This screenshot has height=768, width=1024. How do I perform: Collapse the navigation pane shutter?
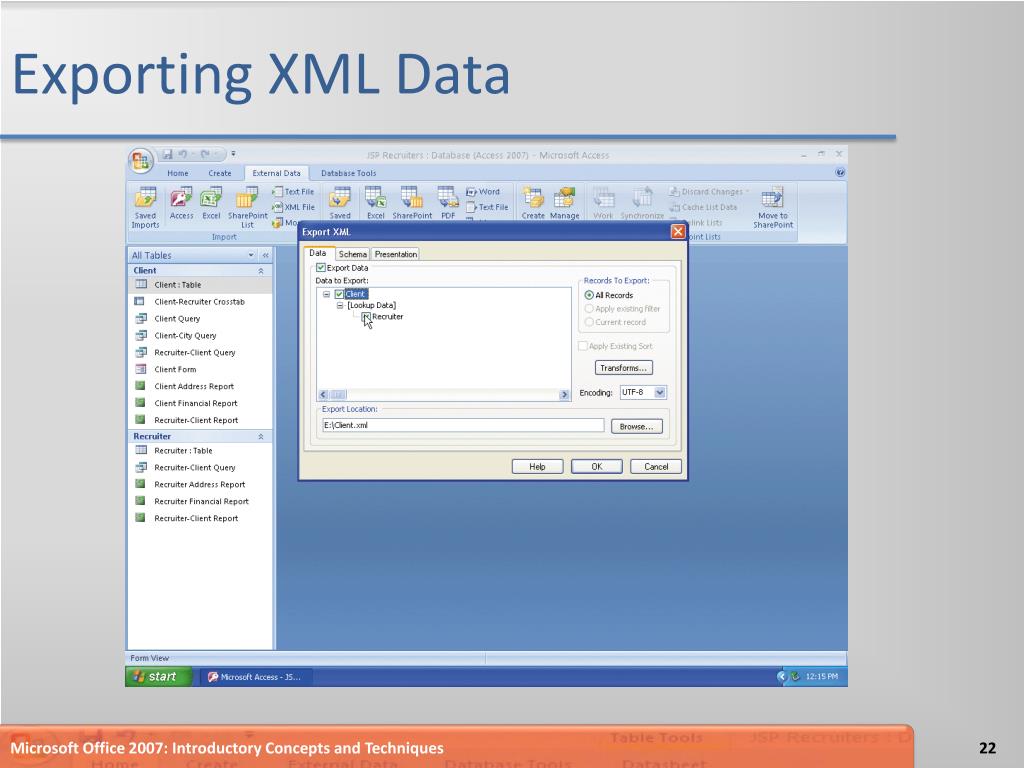coord(265,255)
